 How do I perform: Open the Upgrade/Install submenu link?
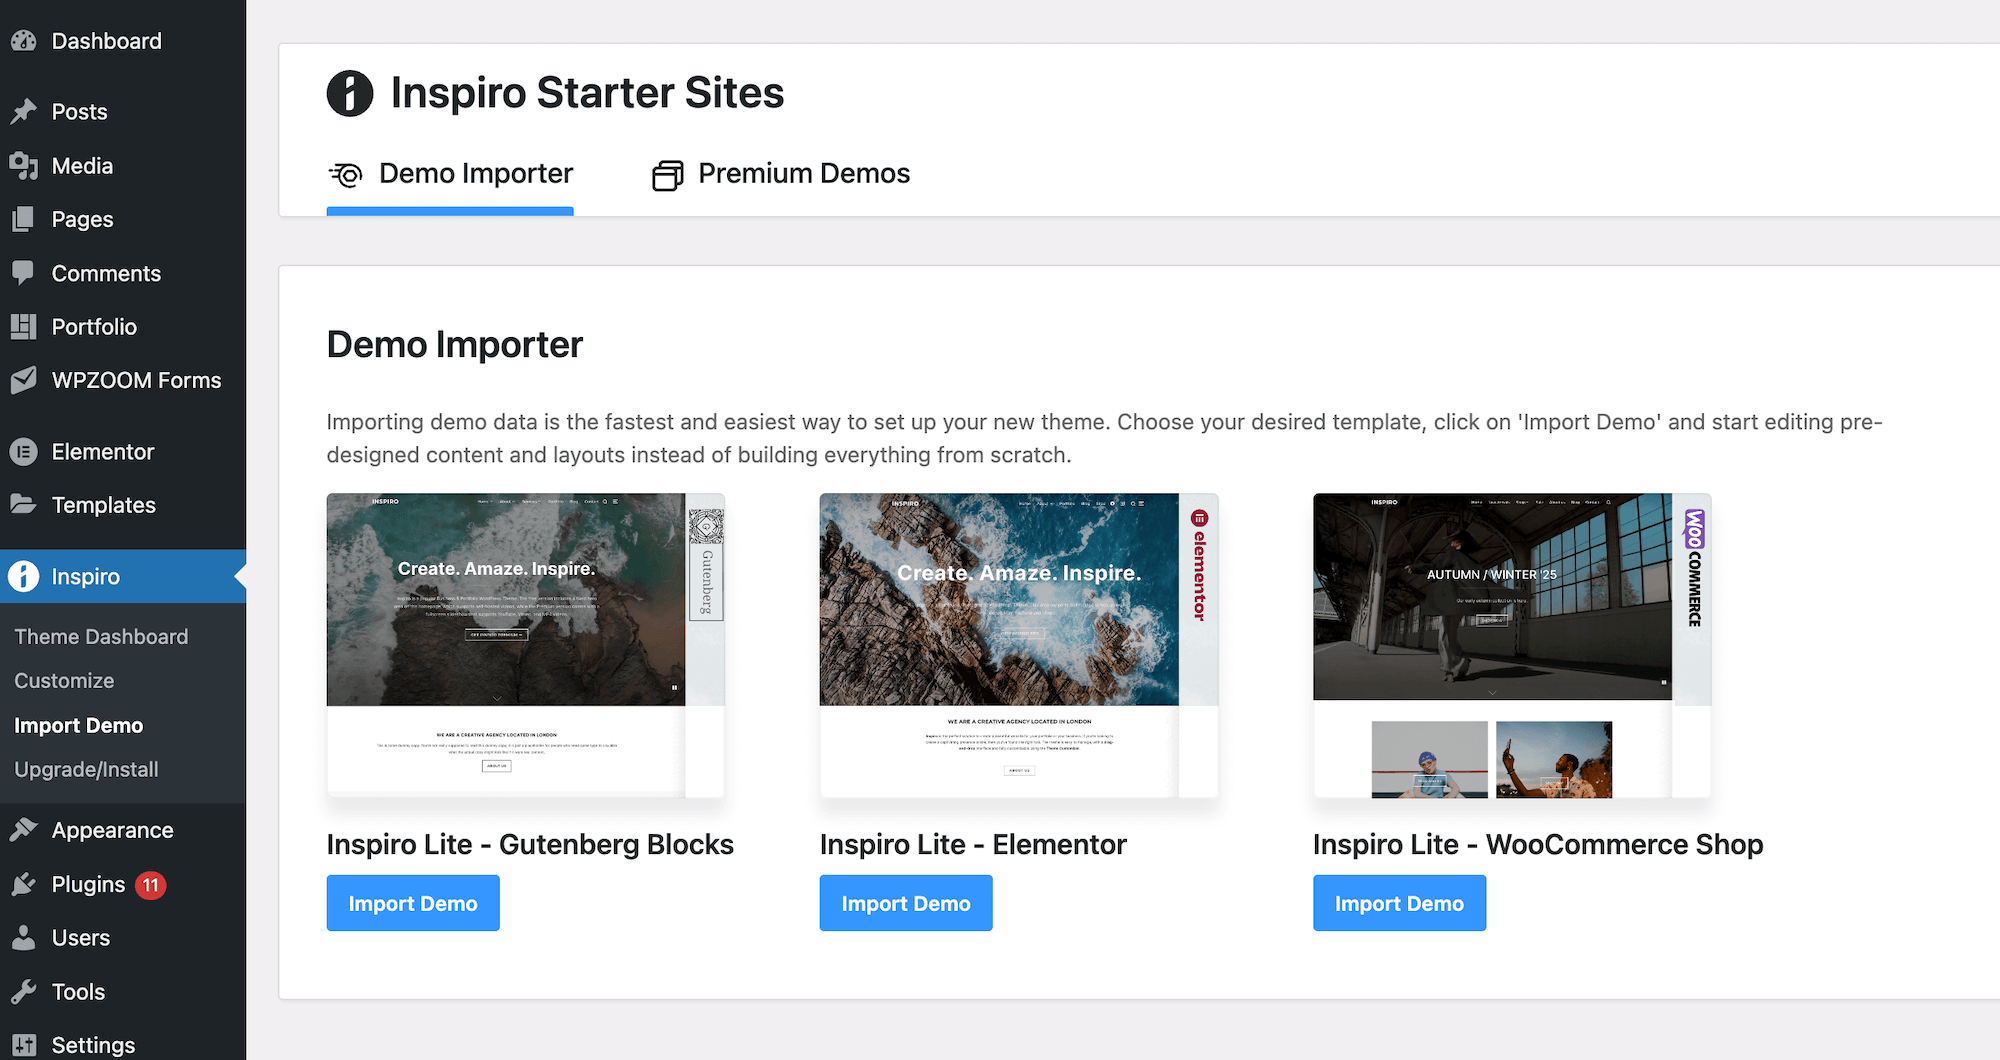(x=86, y=770)
